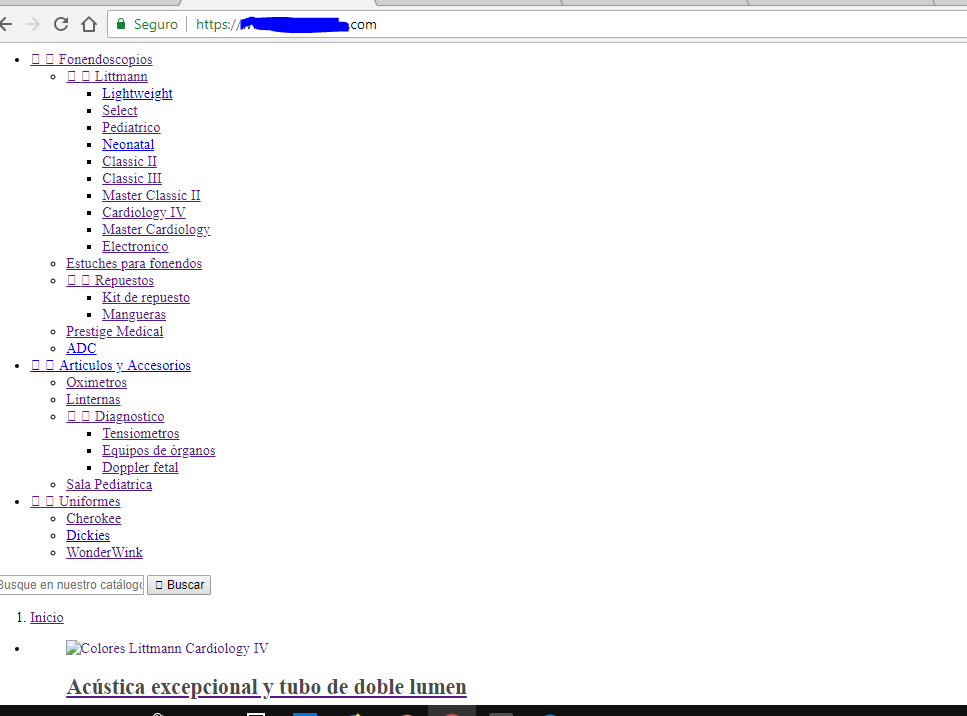Open the Kit de repuesto link
The image size is (967, 716).
click(x=146, y=297)
